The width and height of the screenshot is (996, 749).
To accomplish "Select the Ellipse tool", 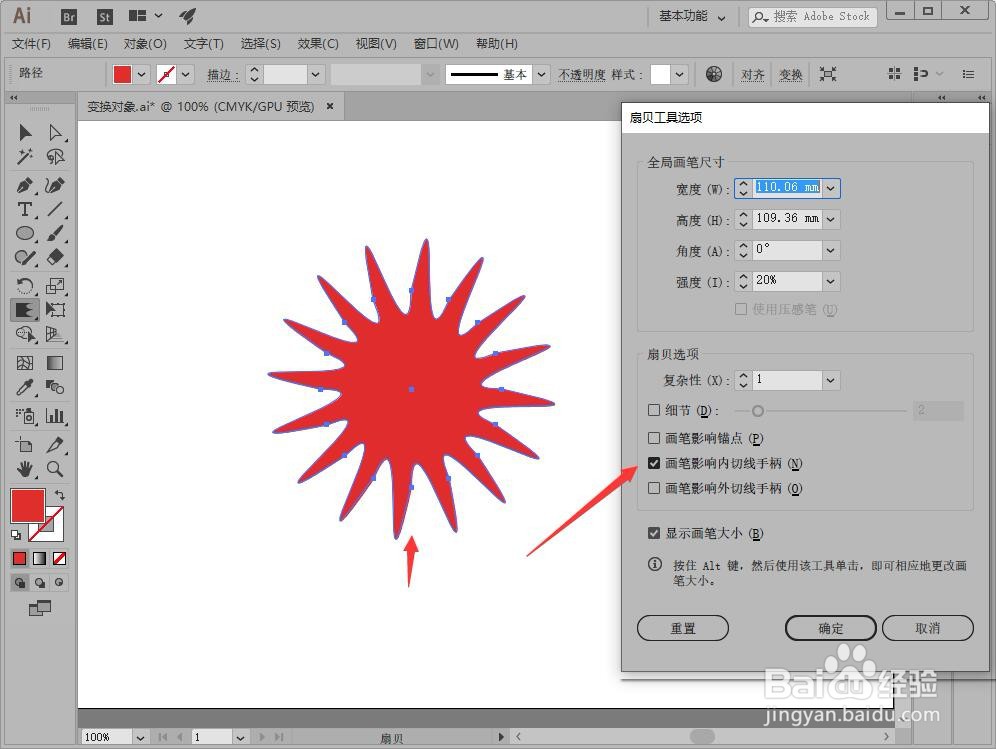I will click(x=25, y=233).
